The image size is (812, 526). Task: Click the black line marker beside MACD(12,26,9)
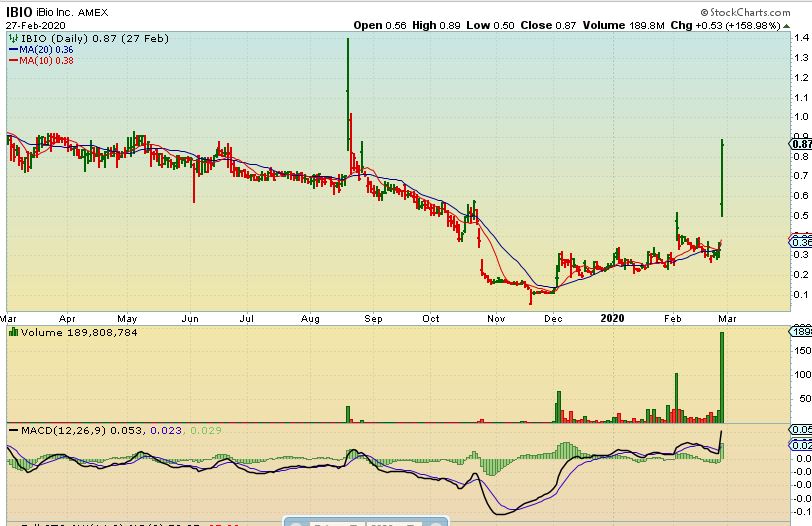pos(13,430)
